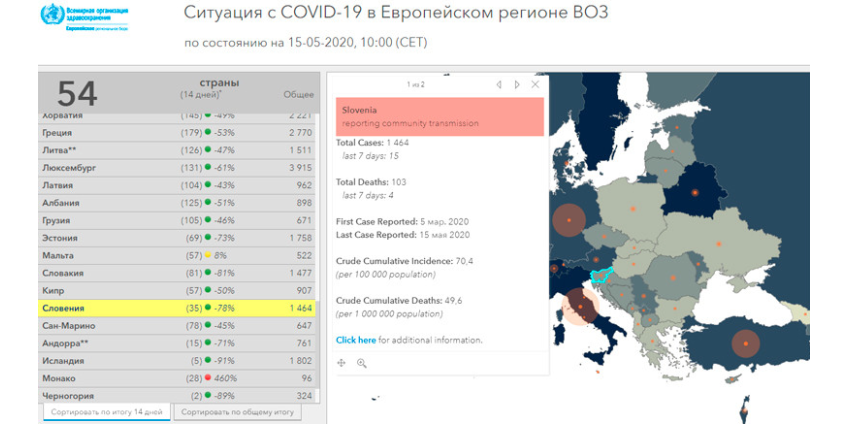
Task: Select the Литва** row
Action: tap(177, 150)
